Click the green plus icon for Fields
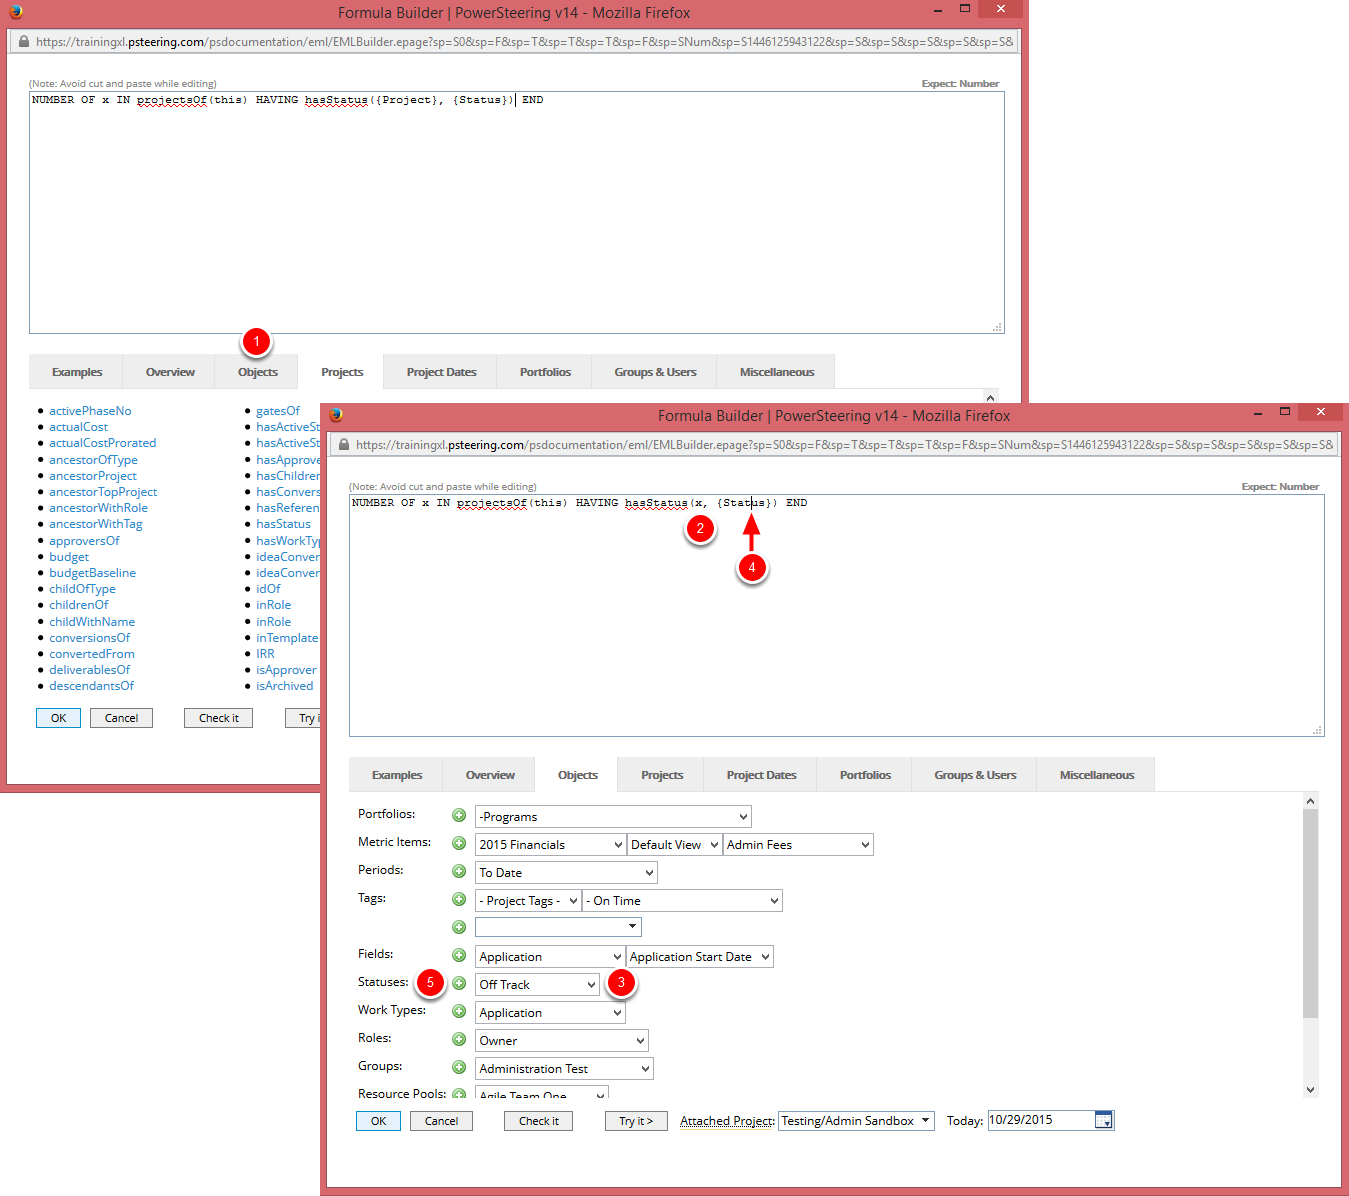The image size is (1349, 1196). (459, 956)
